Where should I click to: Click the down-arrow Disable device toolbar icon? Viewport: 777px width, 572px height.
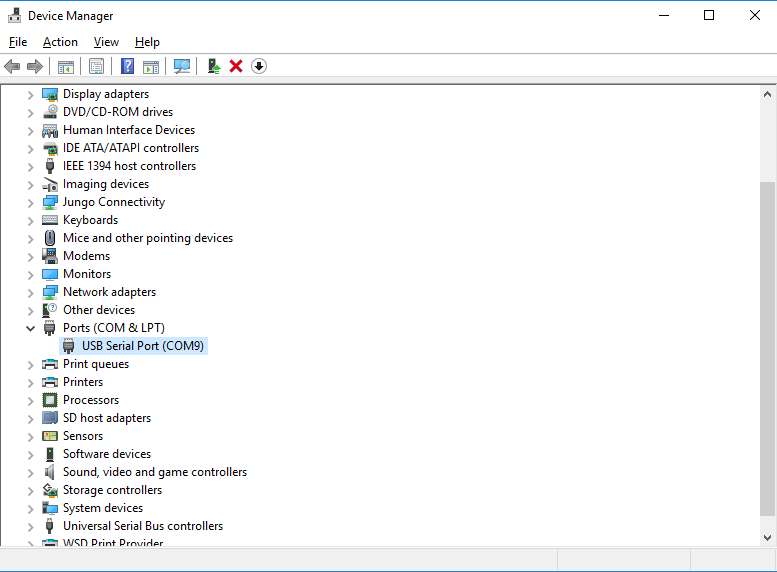pyautogui.click(x=259, y=66)
